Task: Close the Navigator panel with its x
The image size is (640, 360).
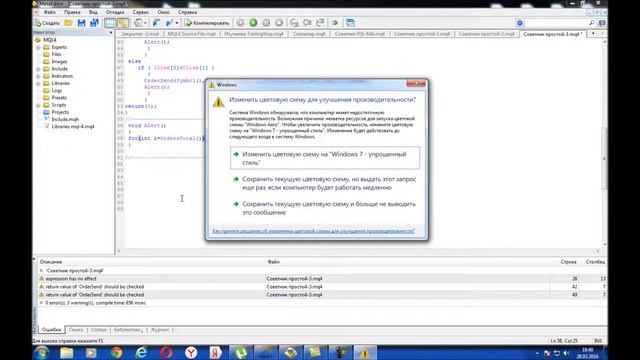Action: (111, 32)
